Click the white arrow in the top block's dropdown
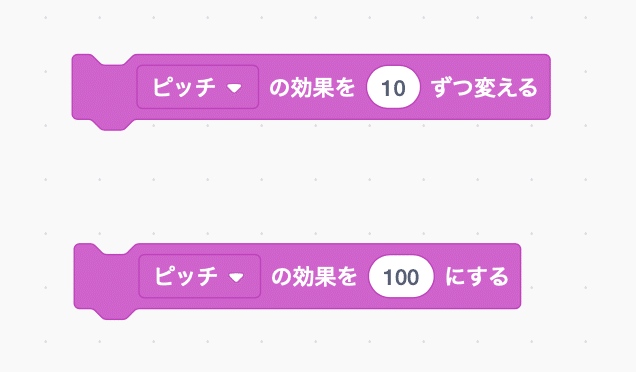Viewport: 636px width, 372px height. click(x=234, y=88)
